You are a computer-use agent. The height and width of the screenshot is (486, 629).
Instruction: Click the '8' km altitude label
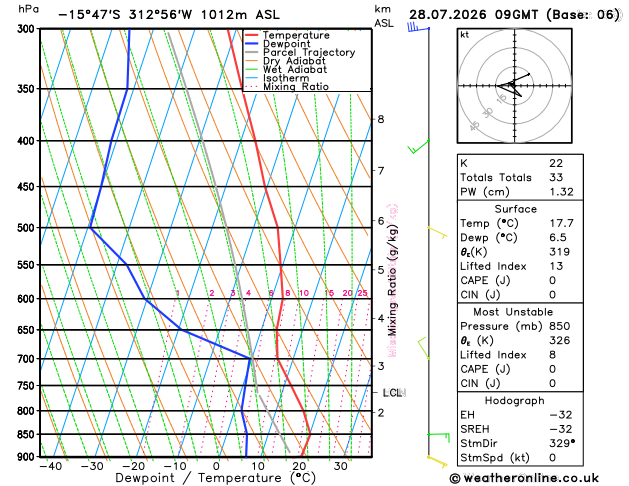[x=380, y=119]
